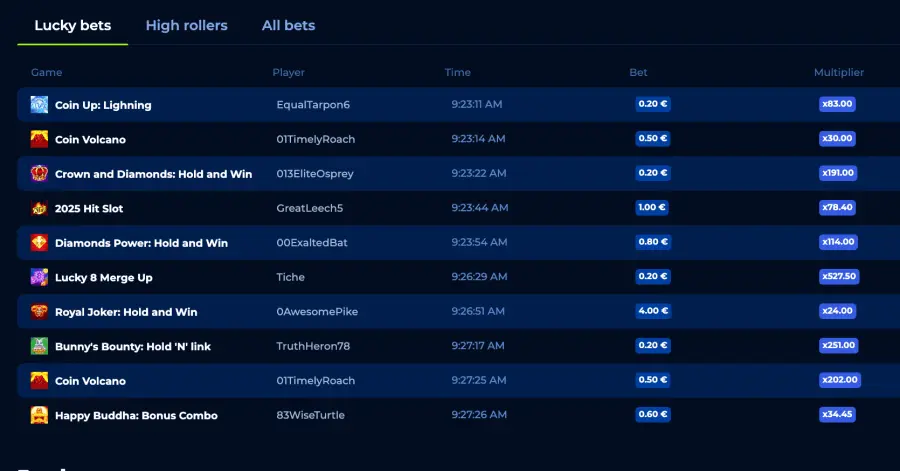
Task: Open the Lucky 8 Merge Up game
Action: click(104, 278)
